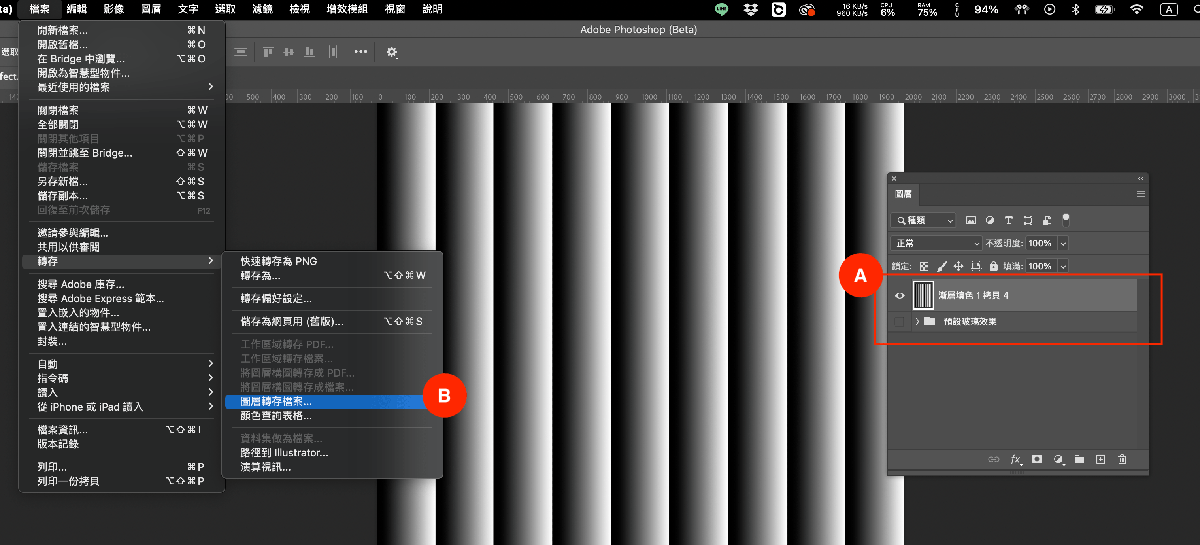The height and width of the screenshot is (545, 1200).
Task: Create a new layer group
Action: coord(1079,459)
